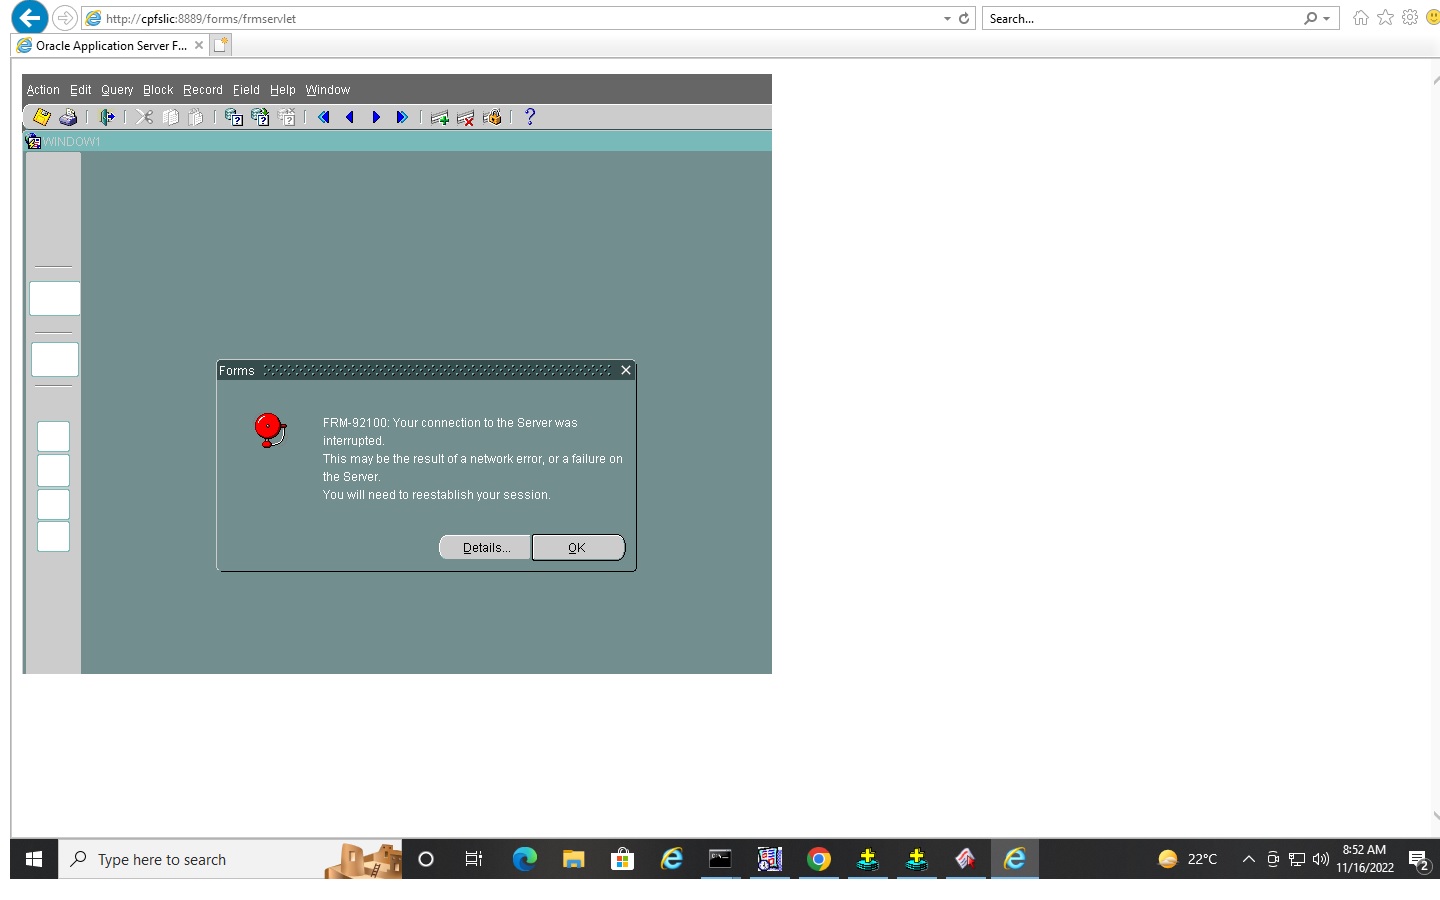
Task: Click the Remove Record toolbar icon
Action: coord(465,117)
